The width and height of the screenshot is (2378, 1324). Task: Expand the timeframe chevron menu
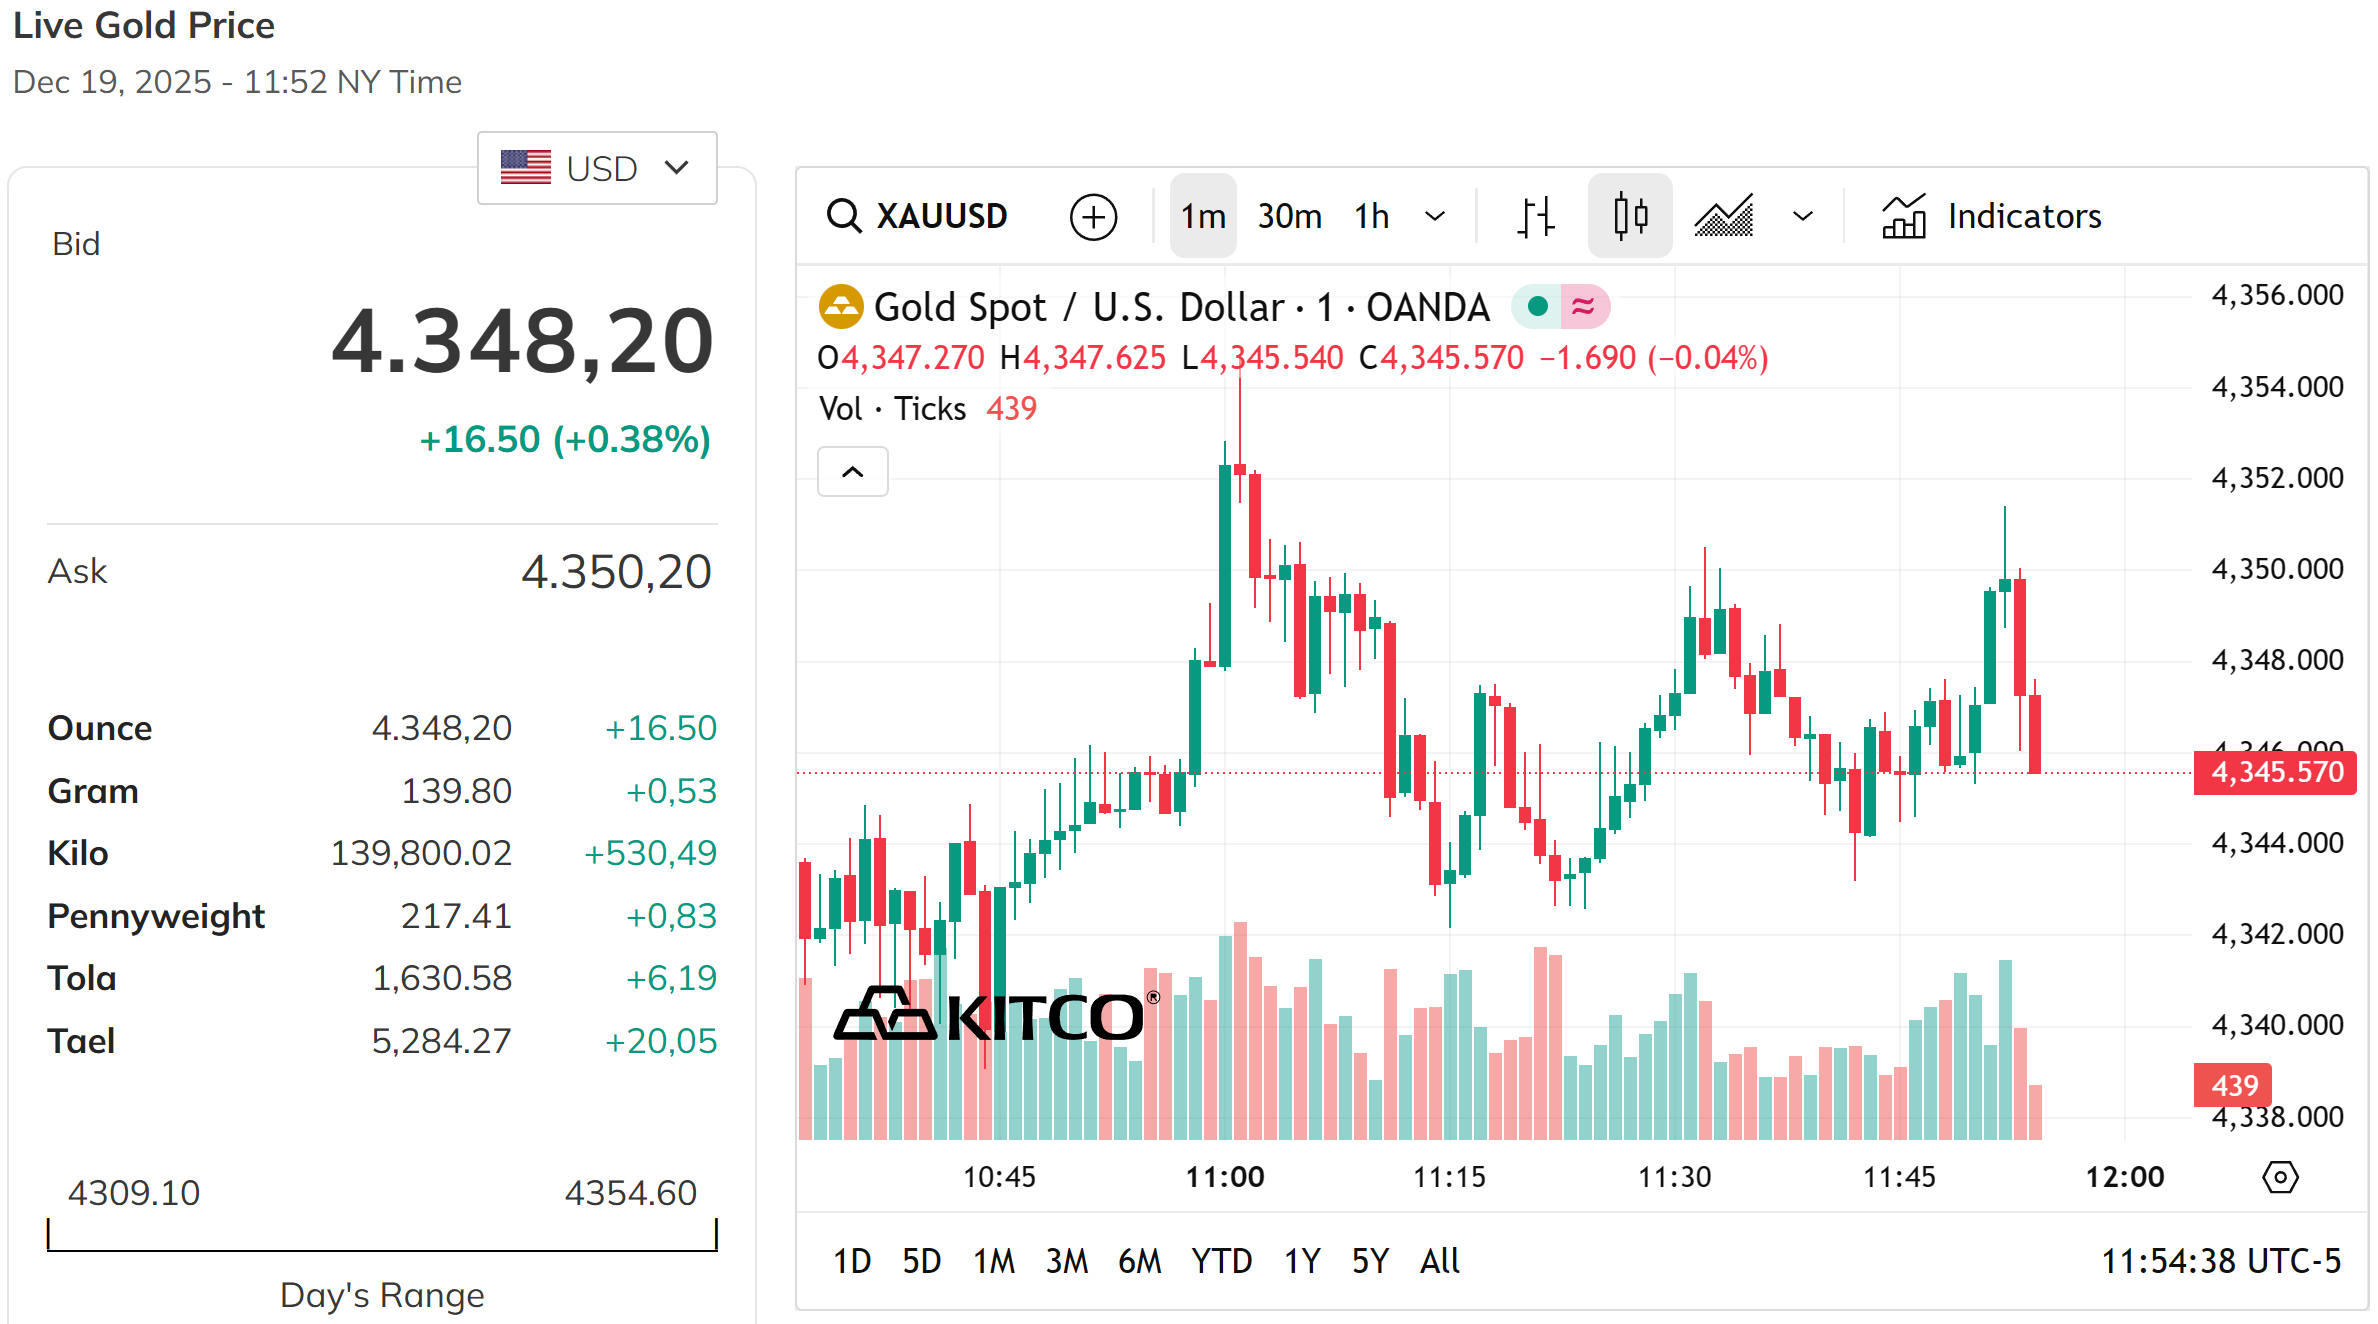point(1437,216)
